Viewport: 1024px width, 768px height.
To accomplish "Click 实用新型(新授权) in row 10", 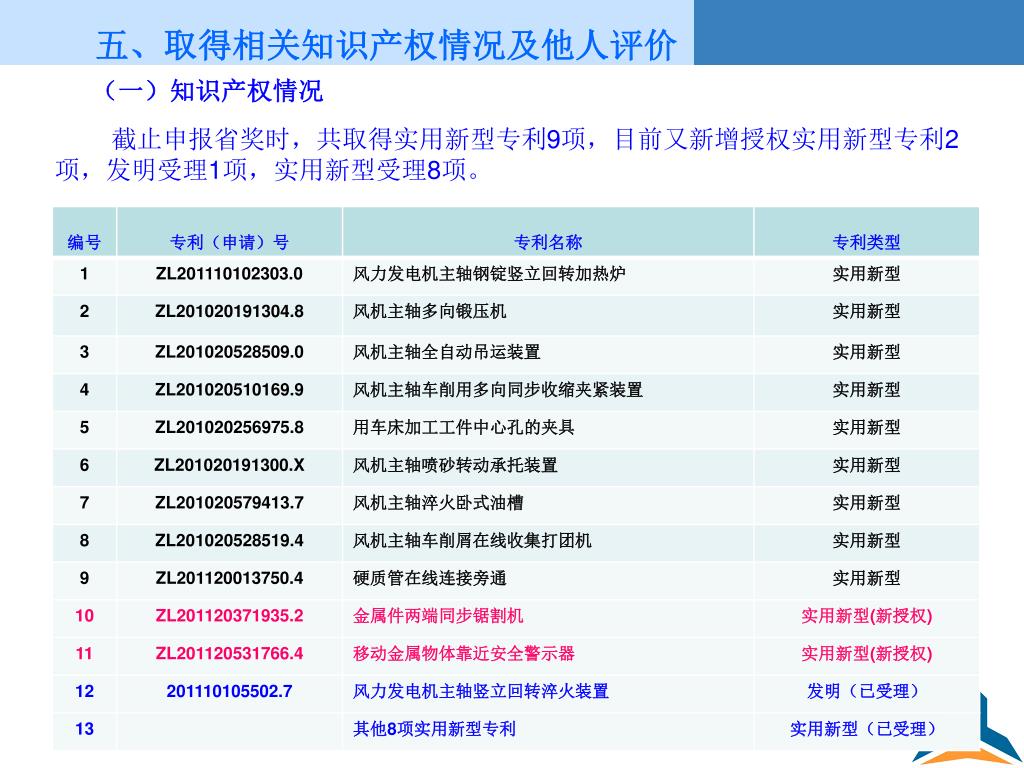I will (x=867, y=616).
